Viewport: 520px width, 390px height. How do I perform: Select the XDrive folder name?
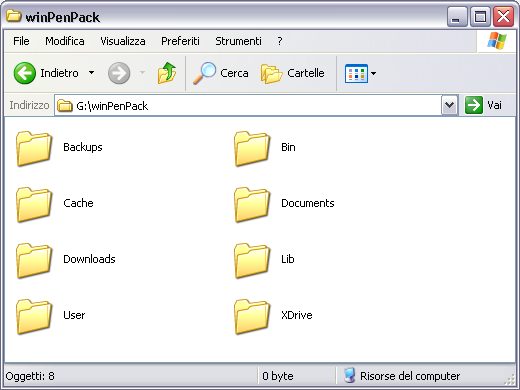[297, 315]
